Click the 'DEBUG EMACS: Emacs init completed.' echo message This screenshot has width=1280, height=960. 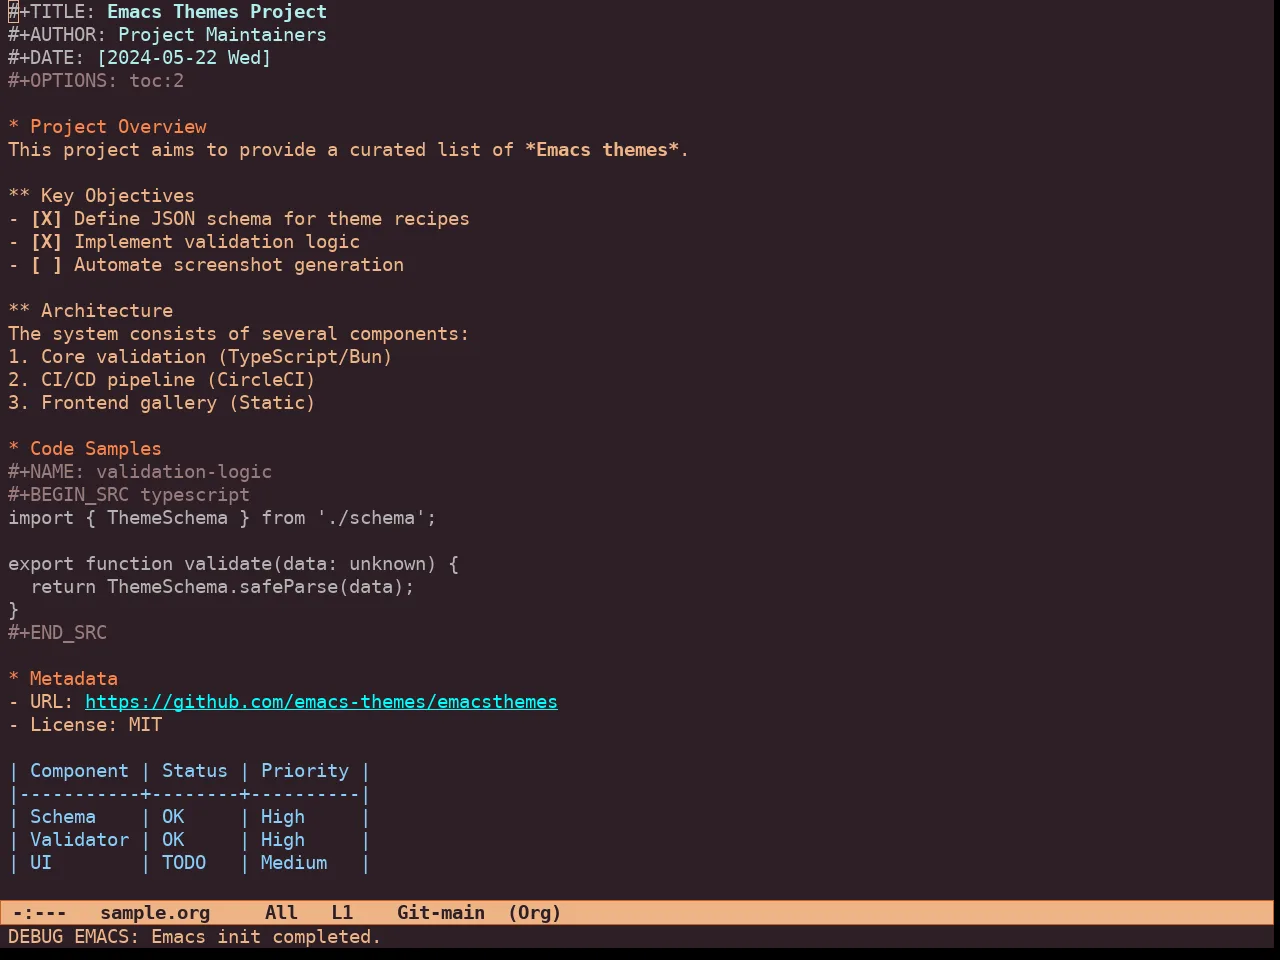(195, 937)
